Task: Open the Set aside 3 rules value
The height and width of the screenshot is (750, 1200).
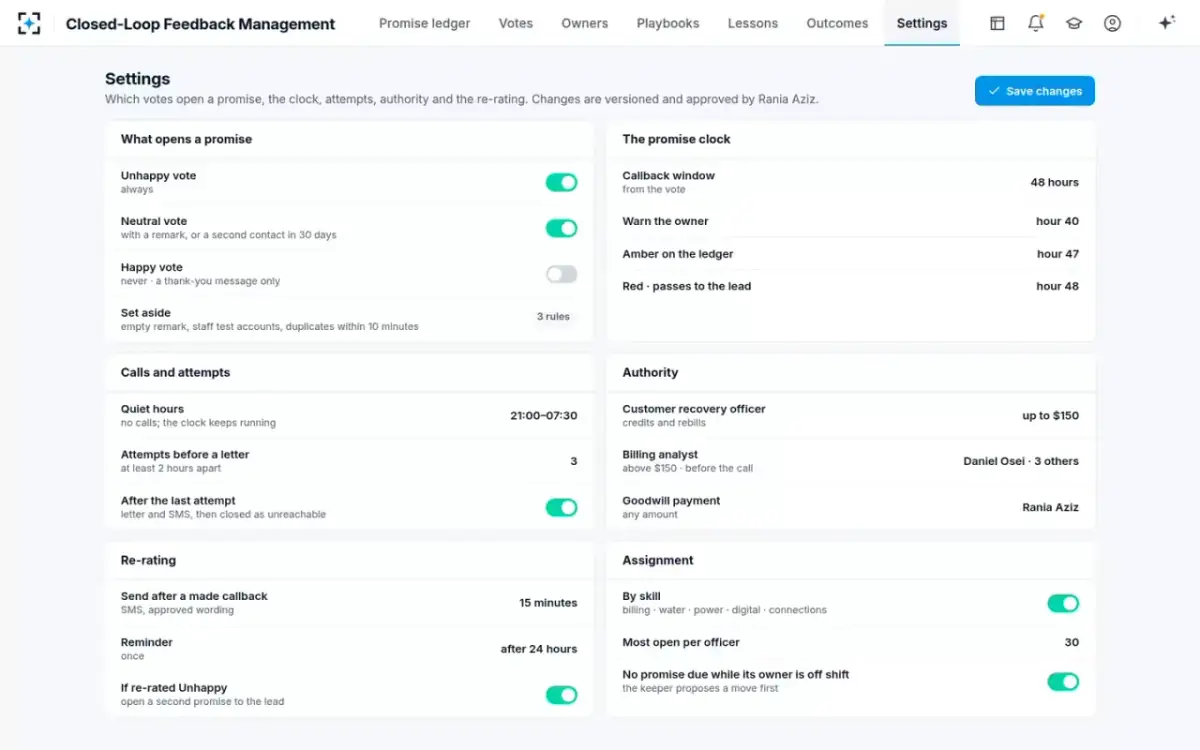Action: [553, 317]
